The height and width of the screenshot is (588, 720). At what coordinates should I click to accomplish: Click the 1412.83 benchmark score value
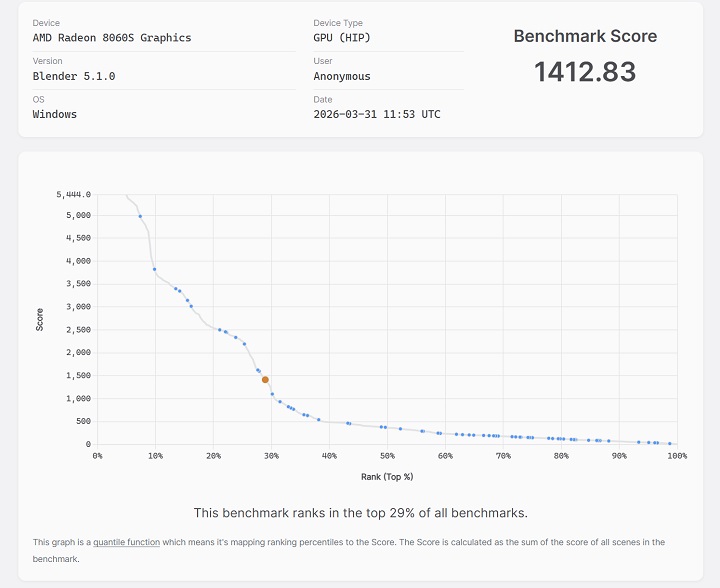coord(585,72)
